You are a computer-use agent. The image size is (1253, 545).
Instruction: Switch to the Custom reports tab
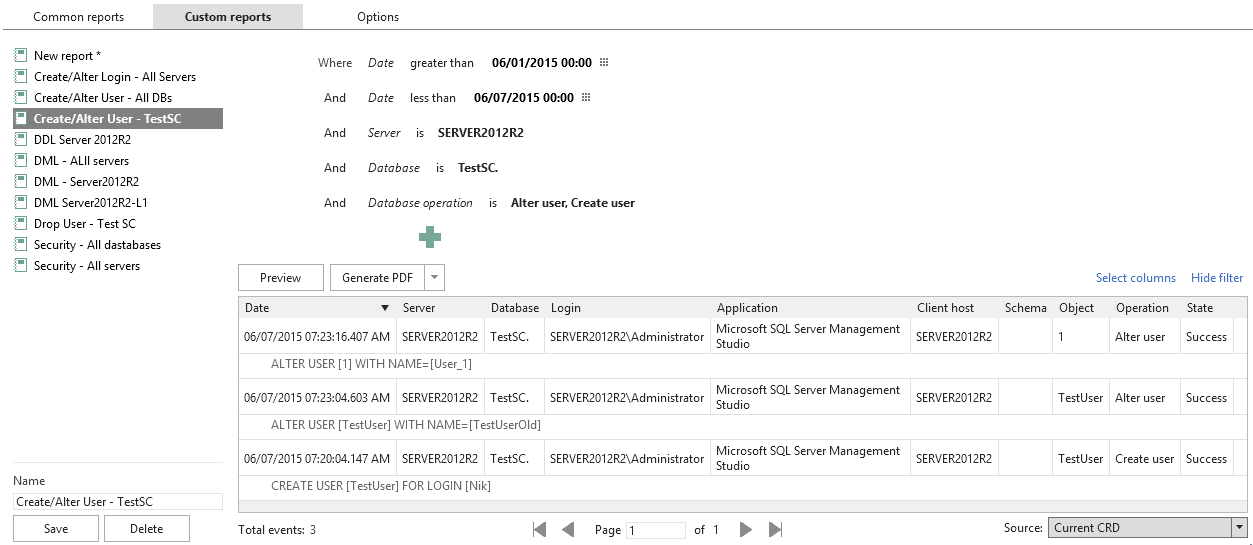228,17
